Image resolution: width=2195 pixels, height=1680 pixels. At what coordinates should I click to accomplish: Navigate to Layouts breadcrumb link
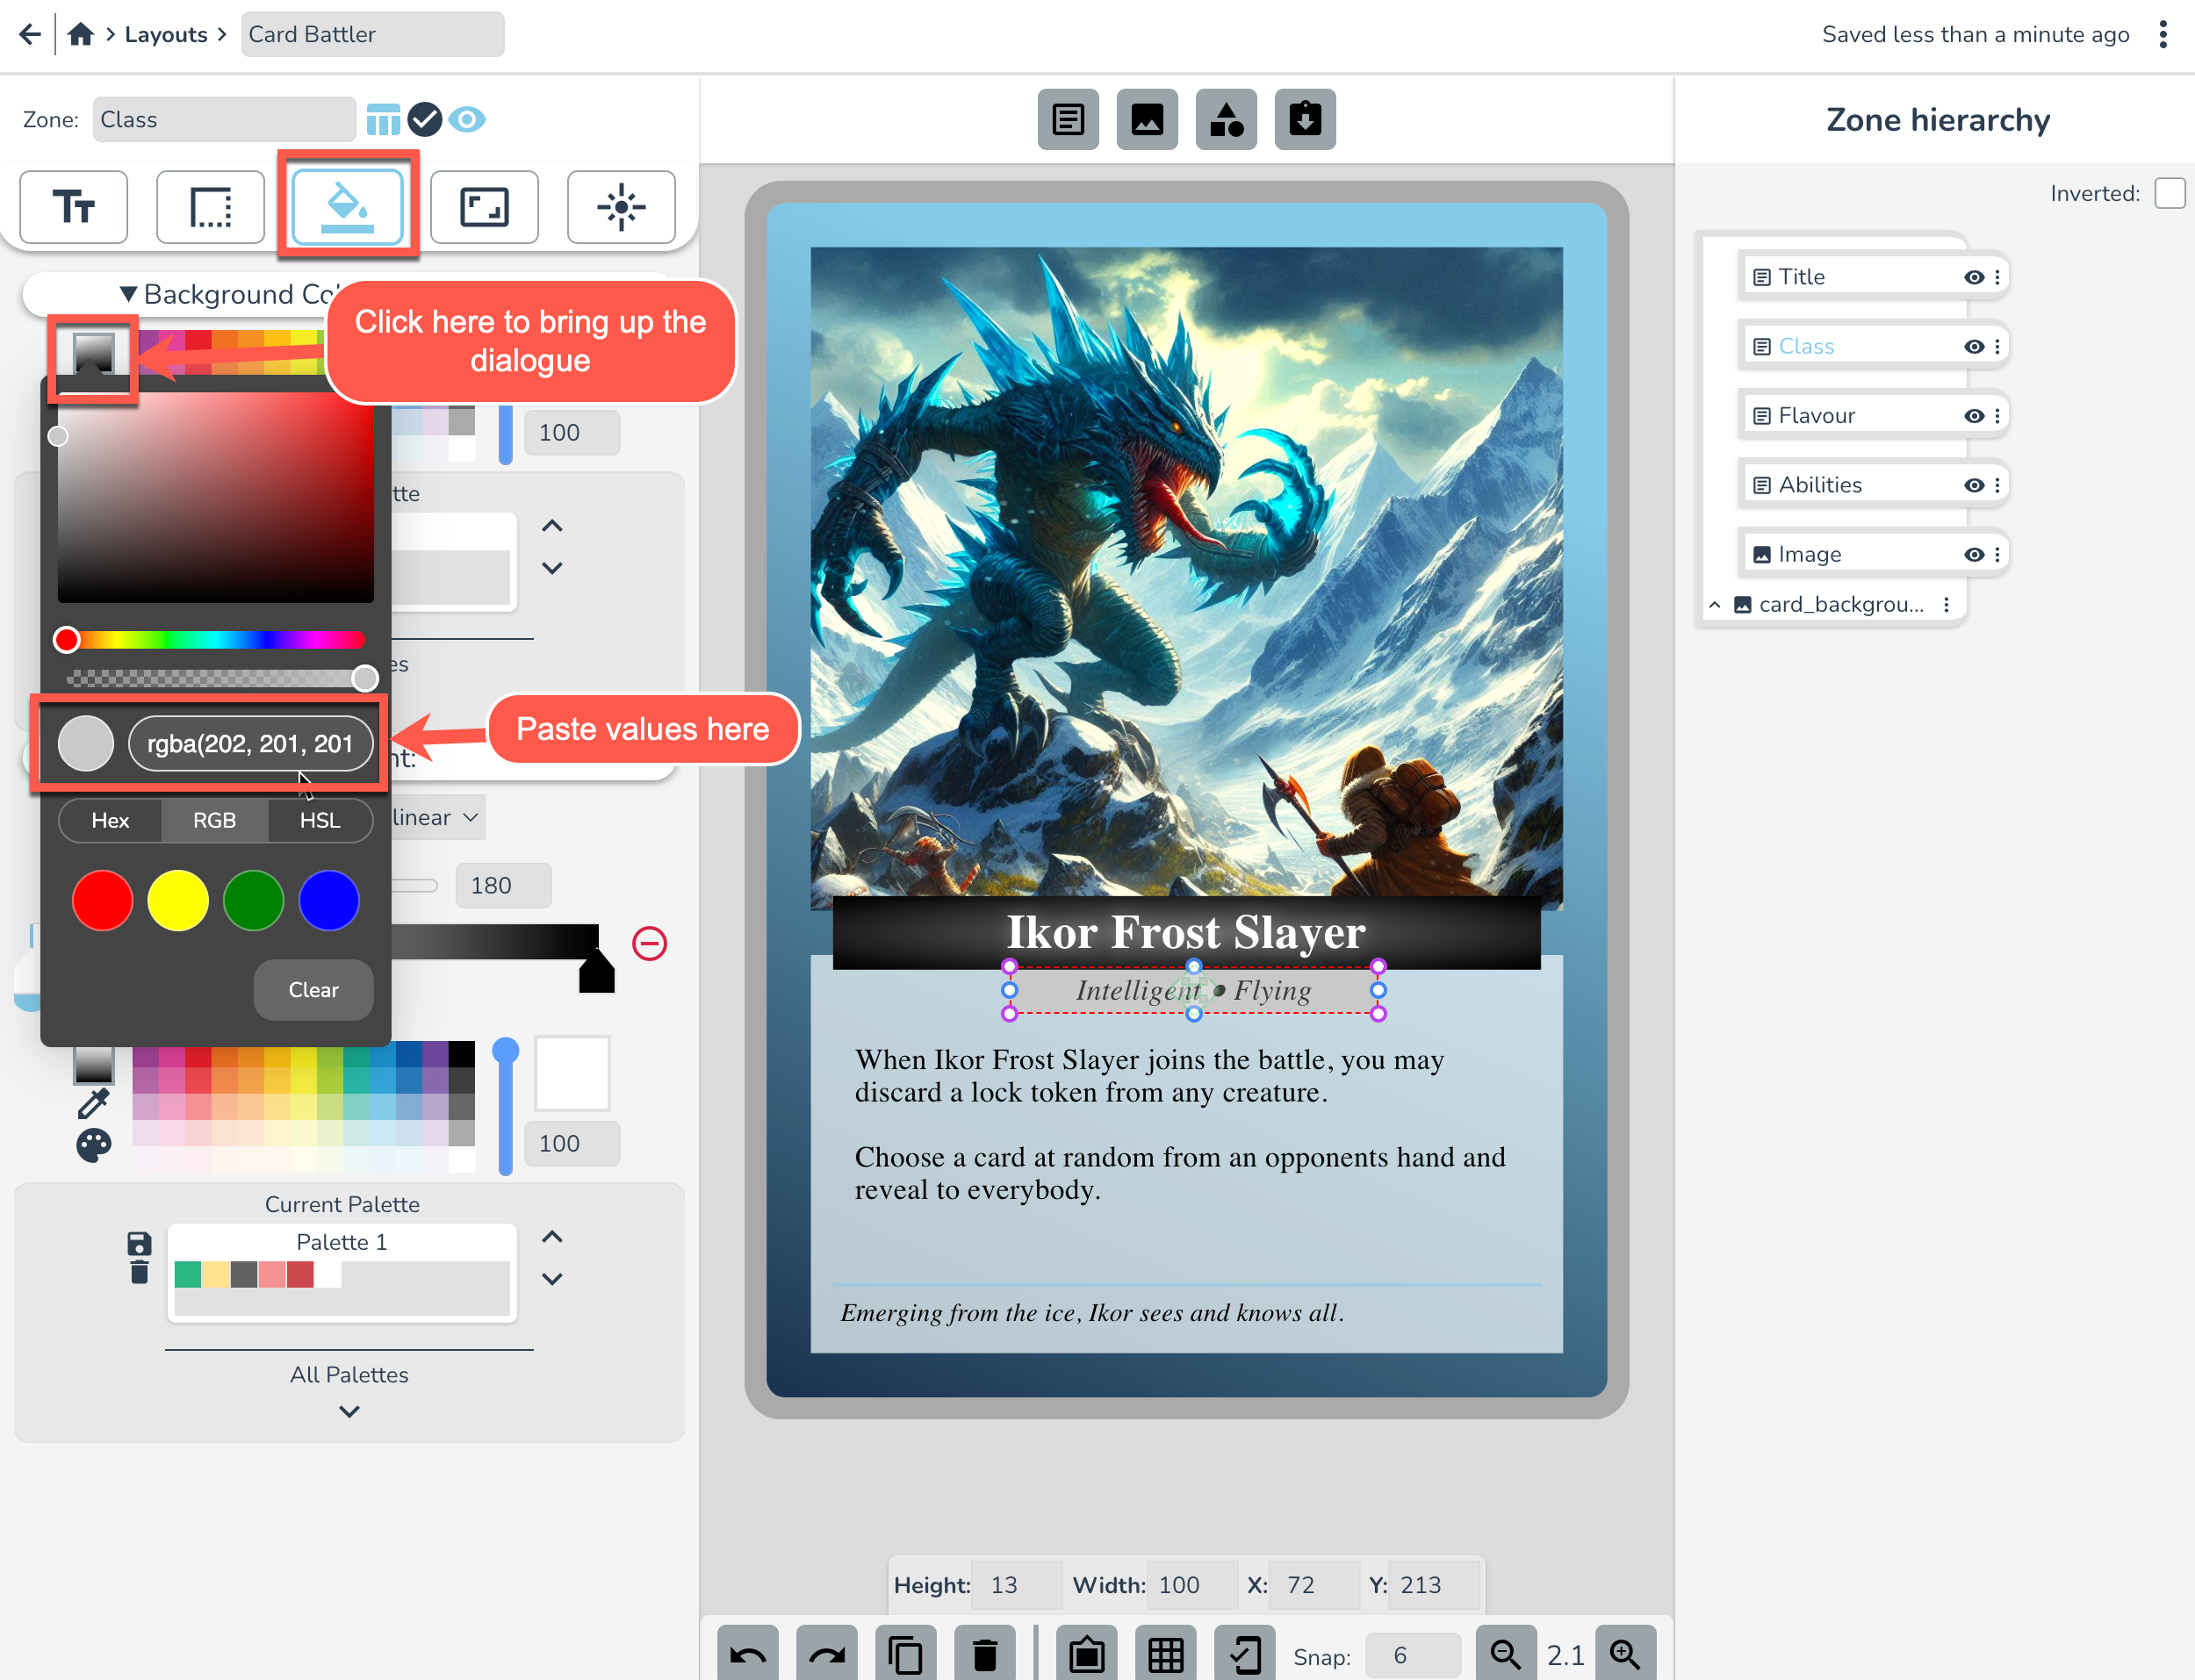pos(165,34)
